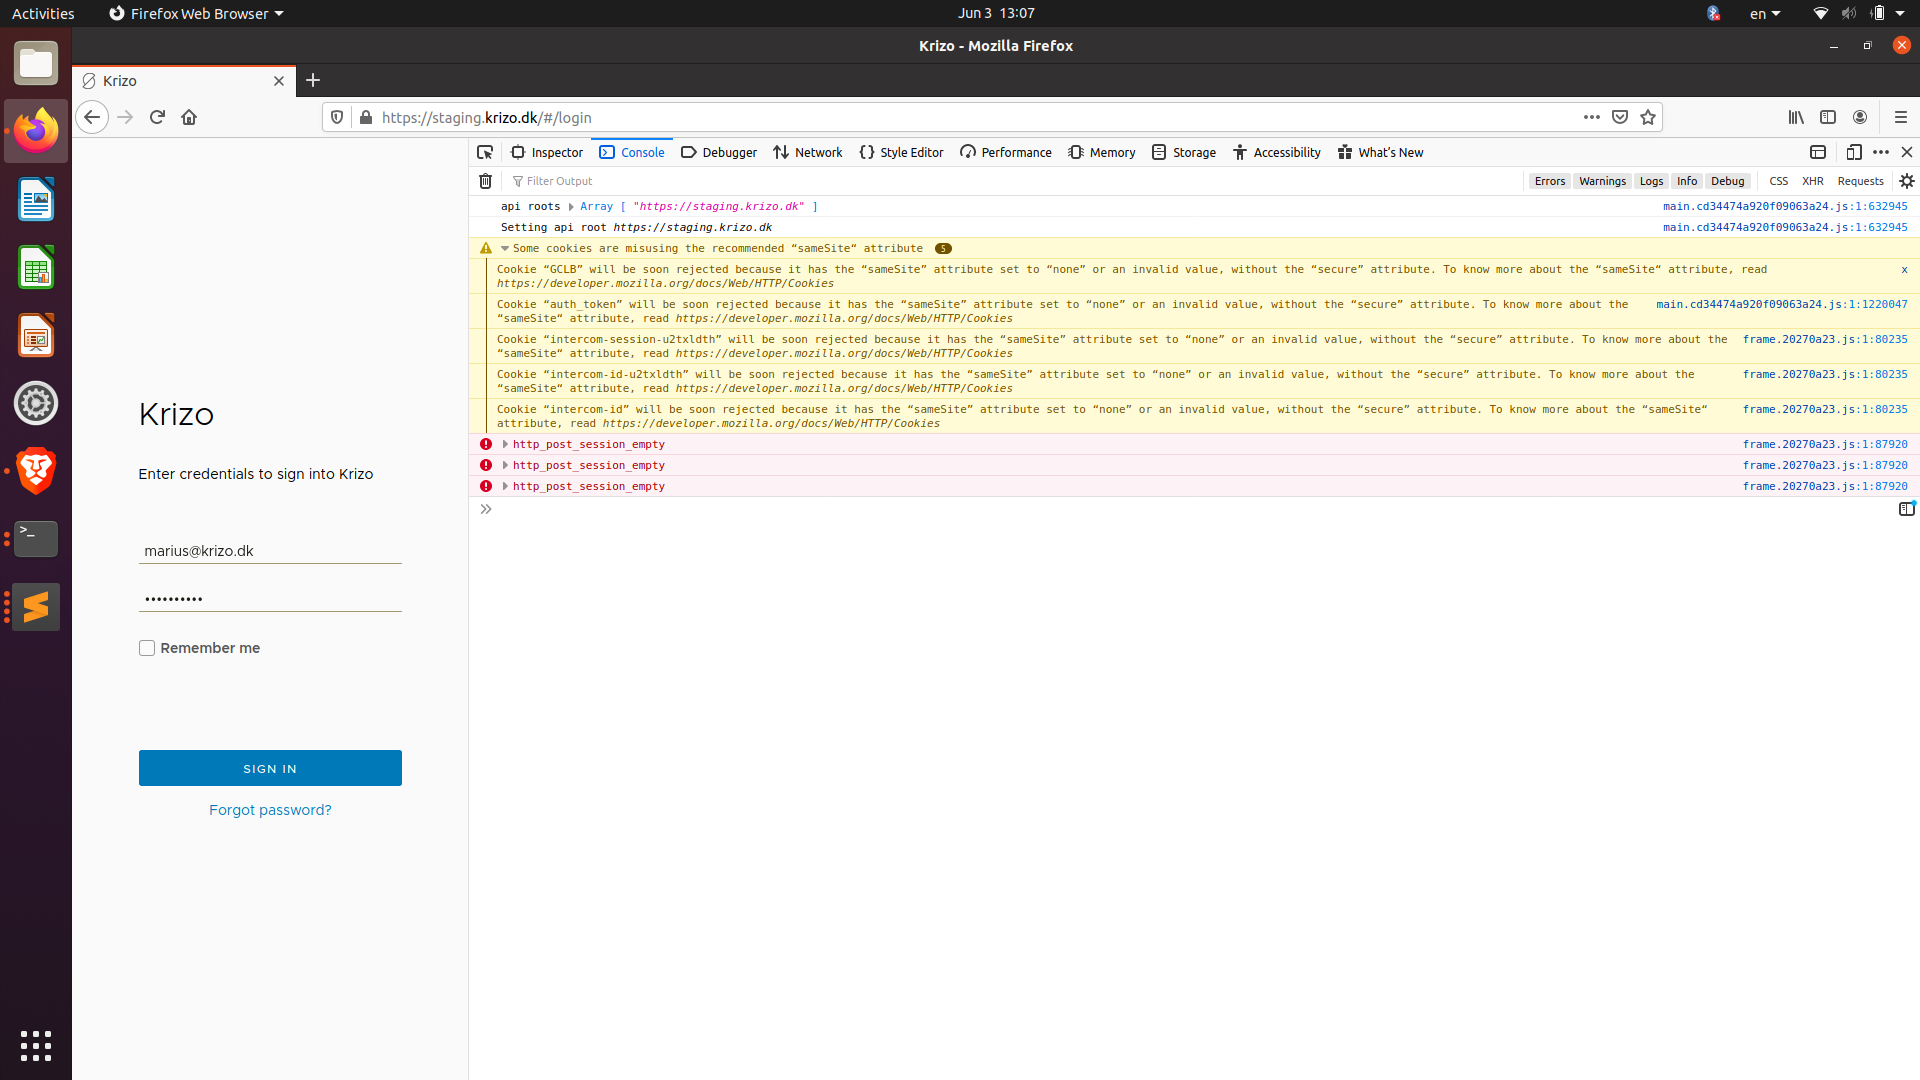
Task: Bookmark this page with star icon
Action: click(1648, 117)
